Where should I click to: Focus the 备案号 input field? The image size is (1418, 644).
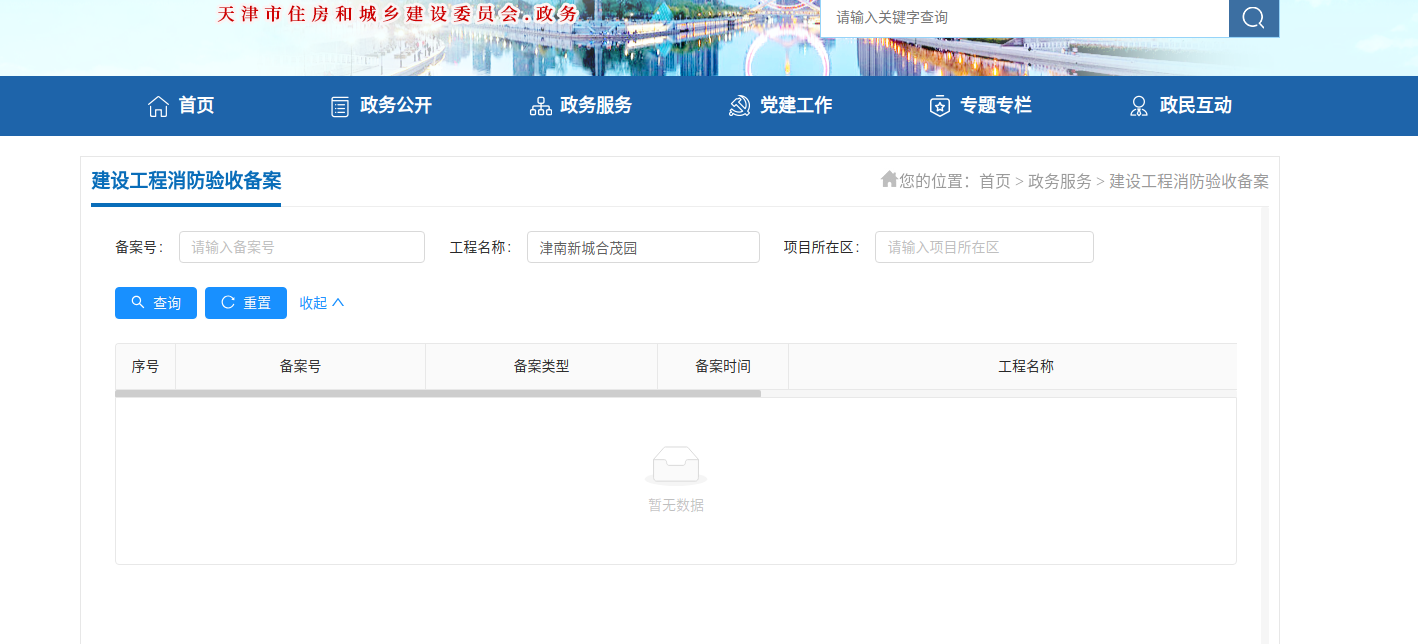click(301, 247)
